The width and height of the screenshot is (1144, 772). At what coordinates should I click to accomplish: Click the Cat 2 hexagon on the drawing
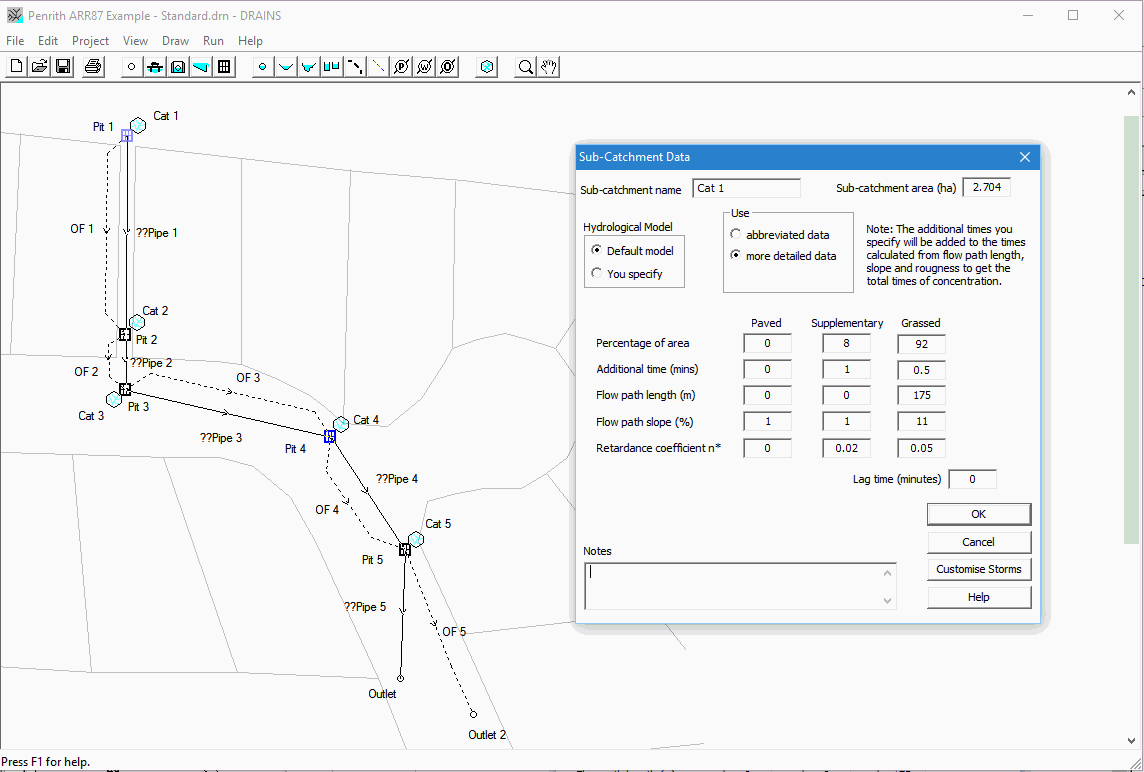pyautogui.click(x=136, y=322)
